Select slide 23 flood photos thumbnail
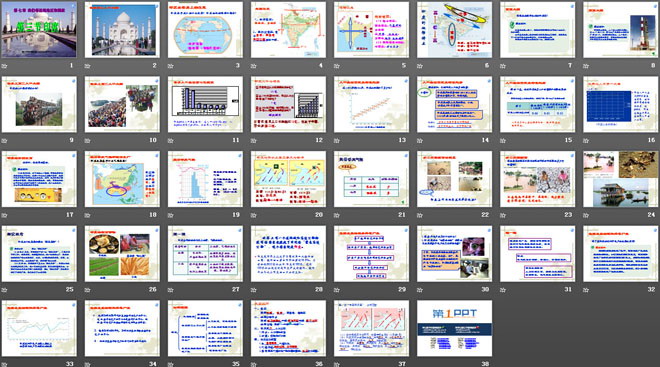This screenshot has height=367, width=660. 538,179
